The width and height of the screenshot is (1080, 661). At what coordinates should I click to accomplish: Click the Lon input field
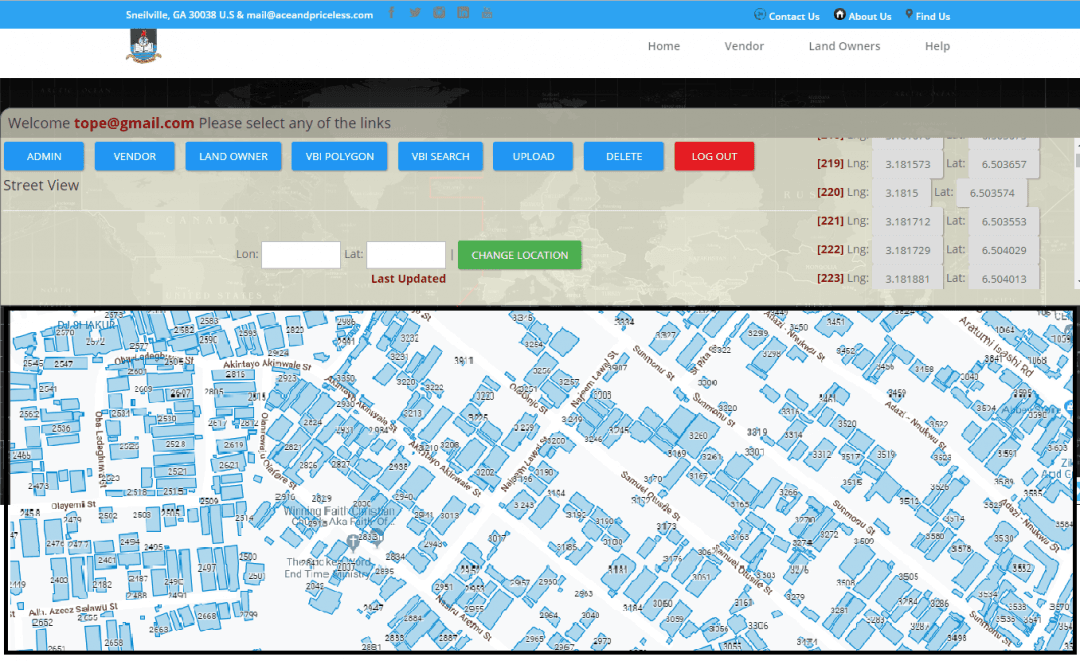(x=301, y=255)
